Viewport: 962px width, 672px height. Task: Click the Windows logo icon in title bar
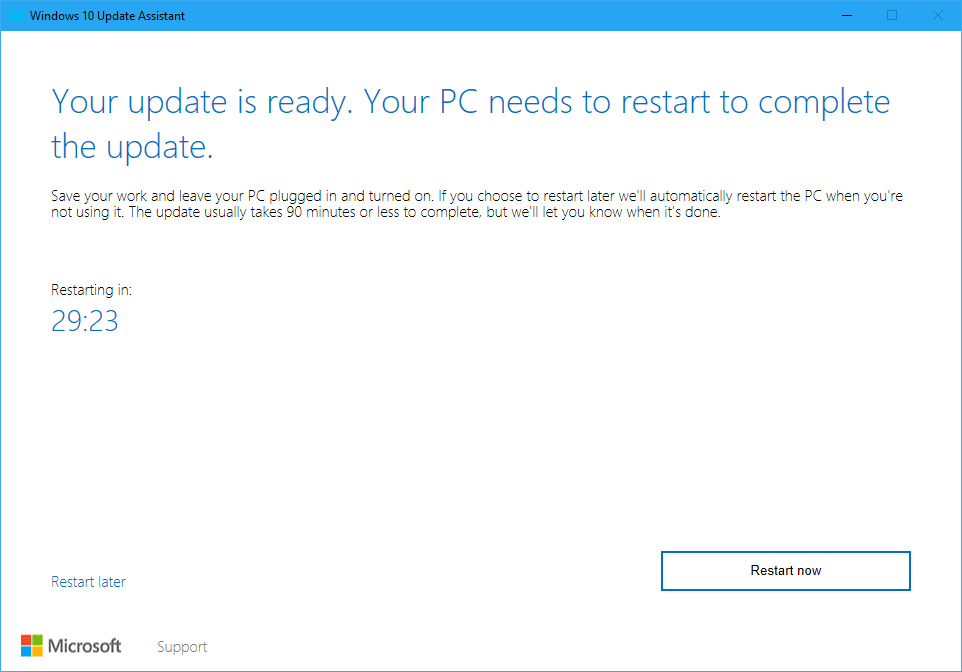[x=16, y=16]
